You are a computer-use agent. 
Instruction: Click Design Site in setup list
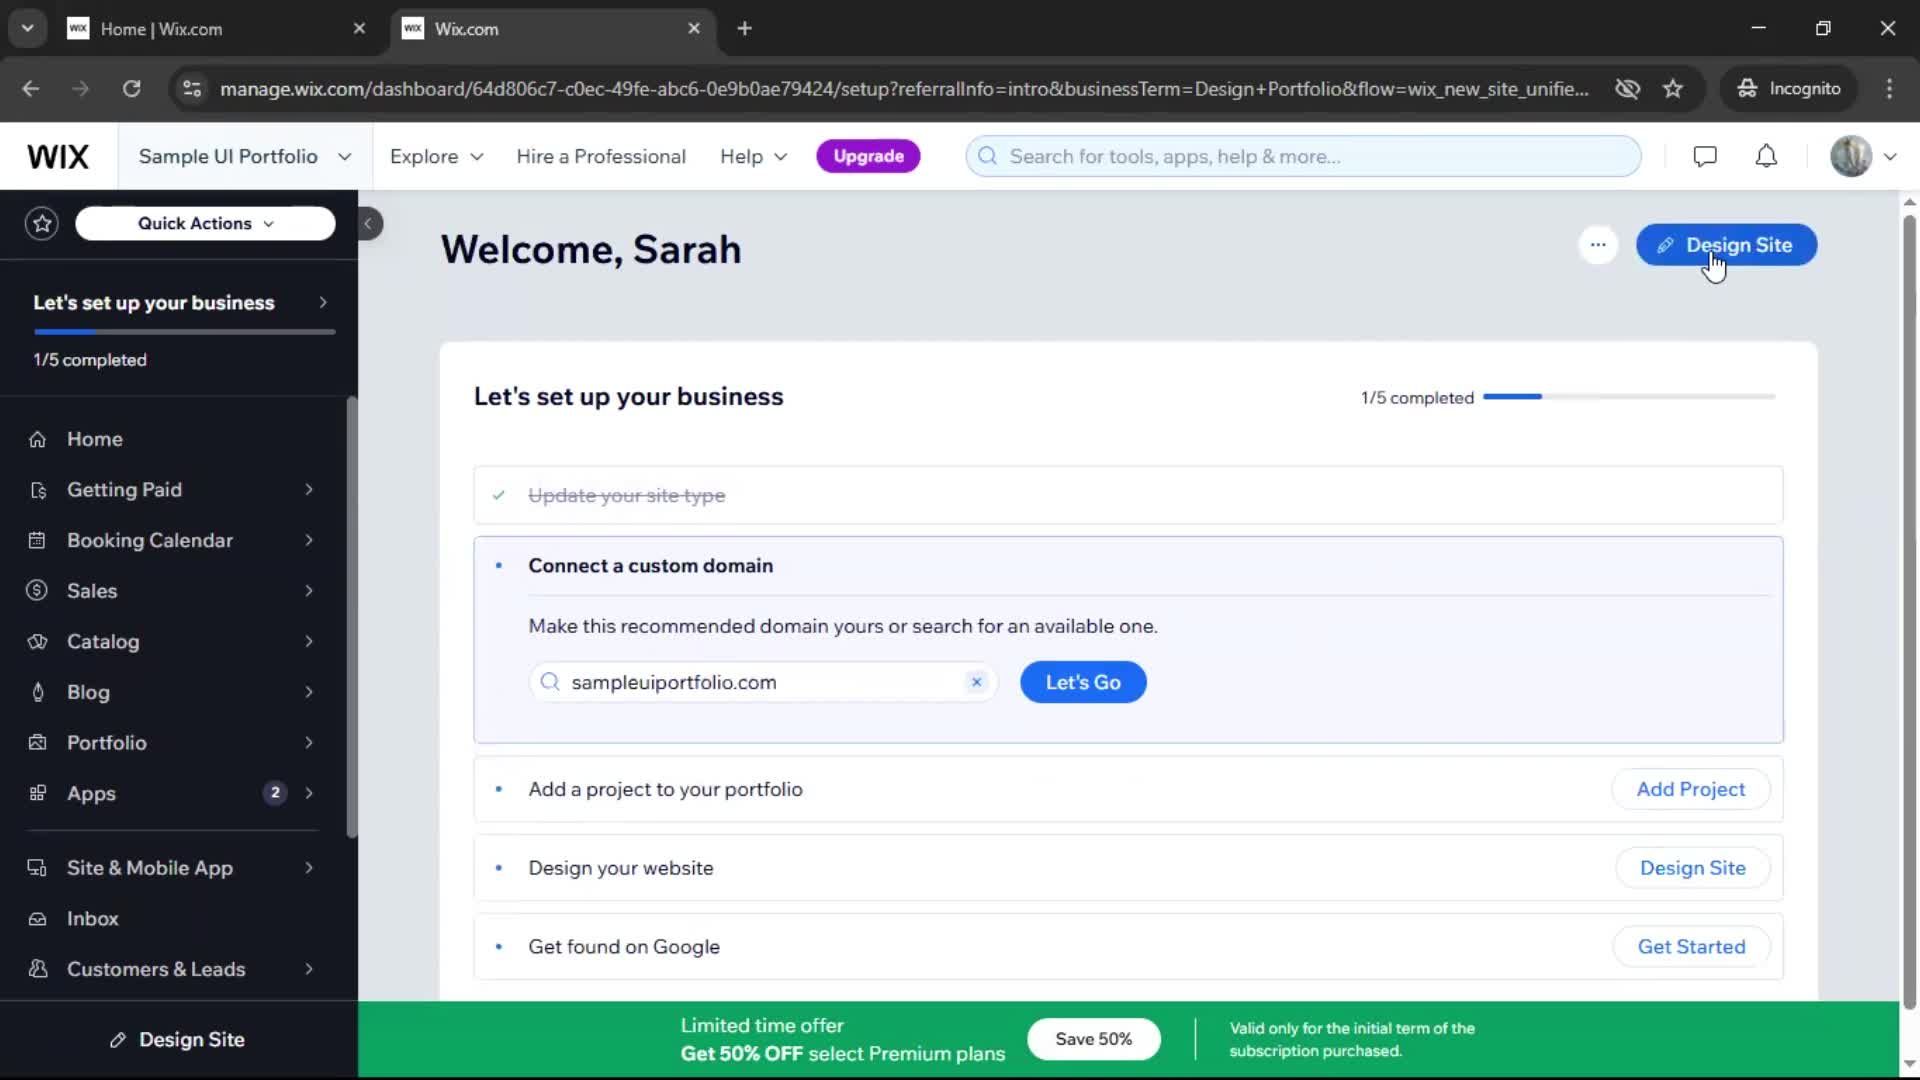[x=1692, y=868]
